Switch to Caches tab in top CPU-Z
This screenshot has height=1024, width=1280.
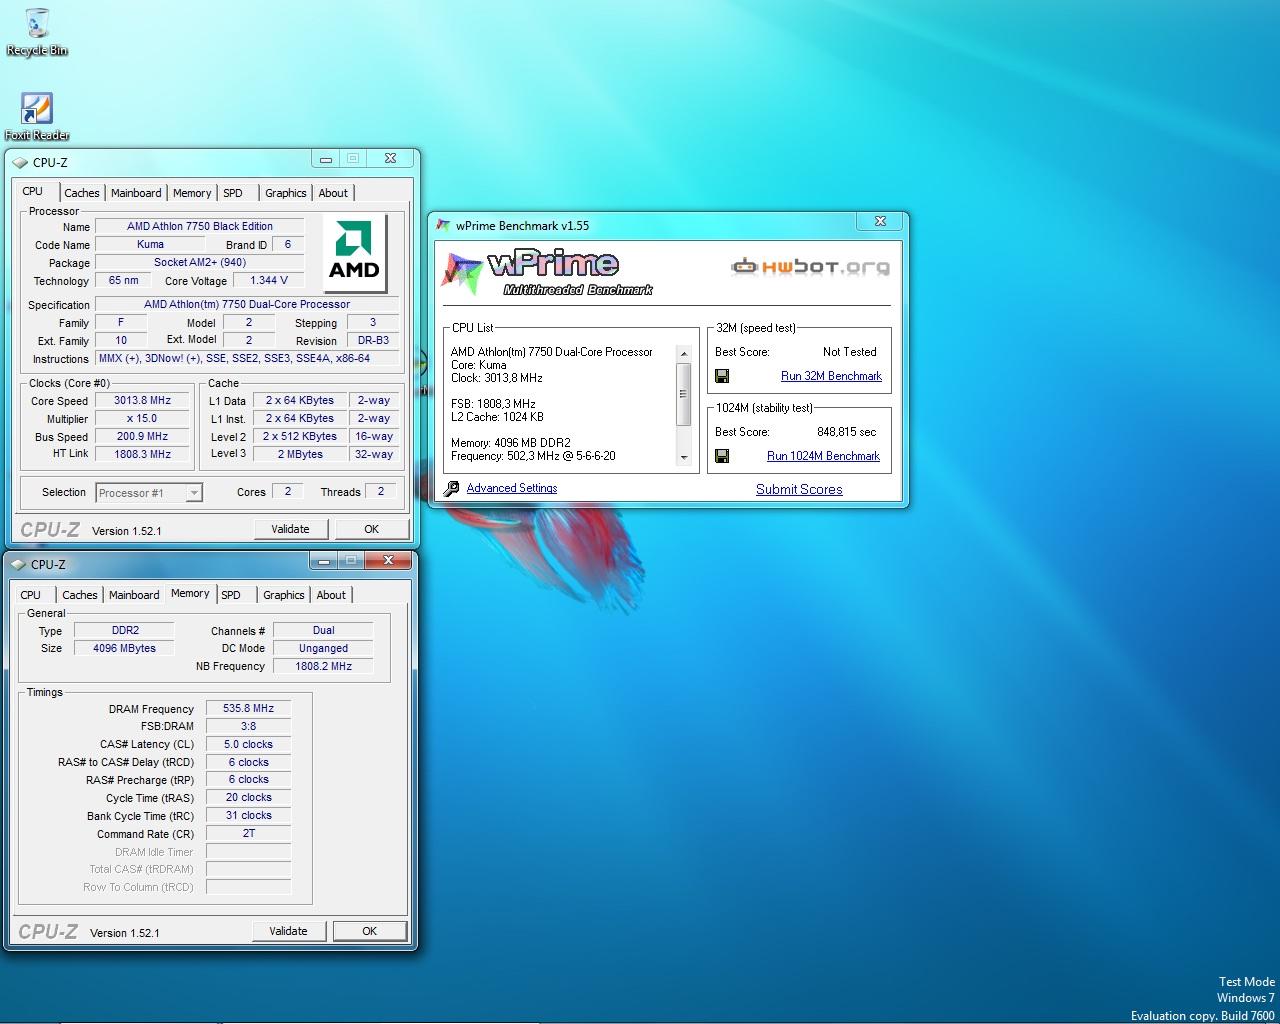82,193
